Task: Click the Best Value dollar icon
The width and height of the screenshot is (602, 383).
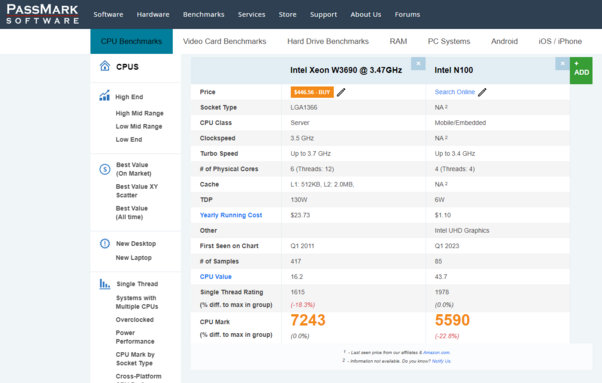Action: point(105,169)
